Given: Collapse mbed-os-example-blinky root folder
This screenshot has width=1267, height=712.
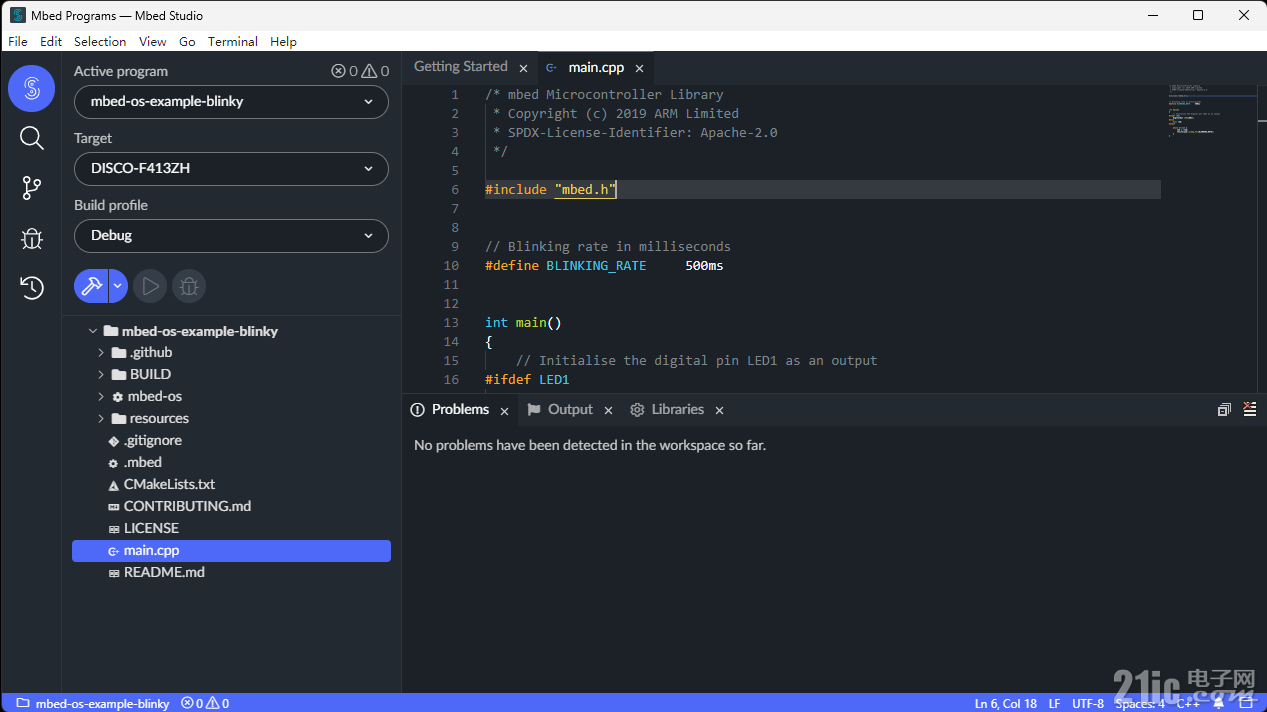Looking at the screenshot, I should tap(93, 331).
